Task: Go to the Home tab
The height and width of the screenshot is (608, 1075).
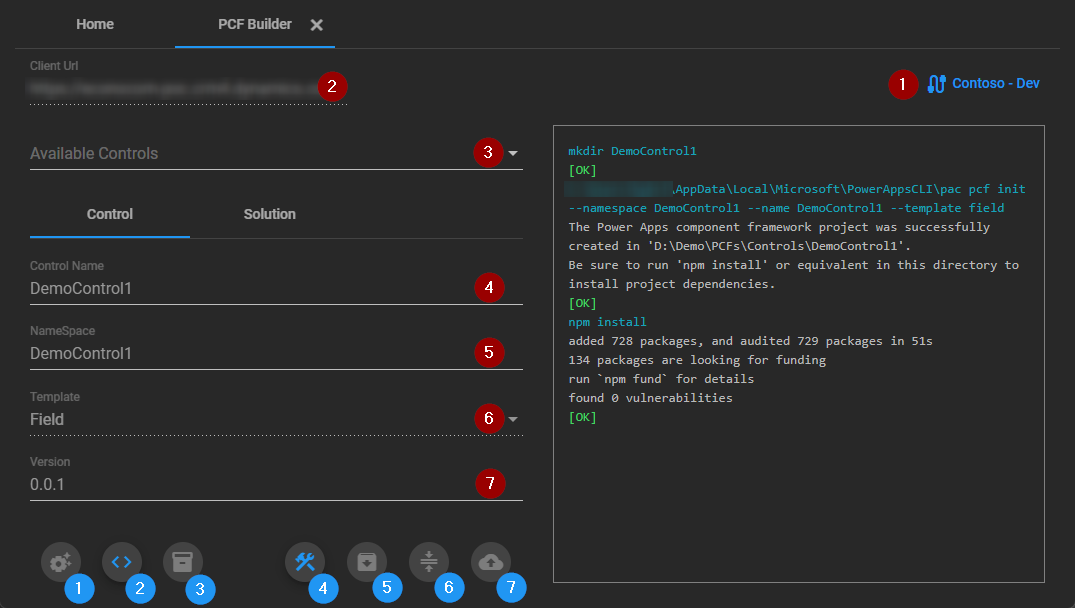Action: (x=95, y=24)
